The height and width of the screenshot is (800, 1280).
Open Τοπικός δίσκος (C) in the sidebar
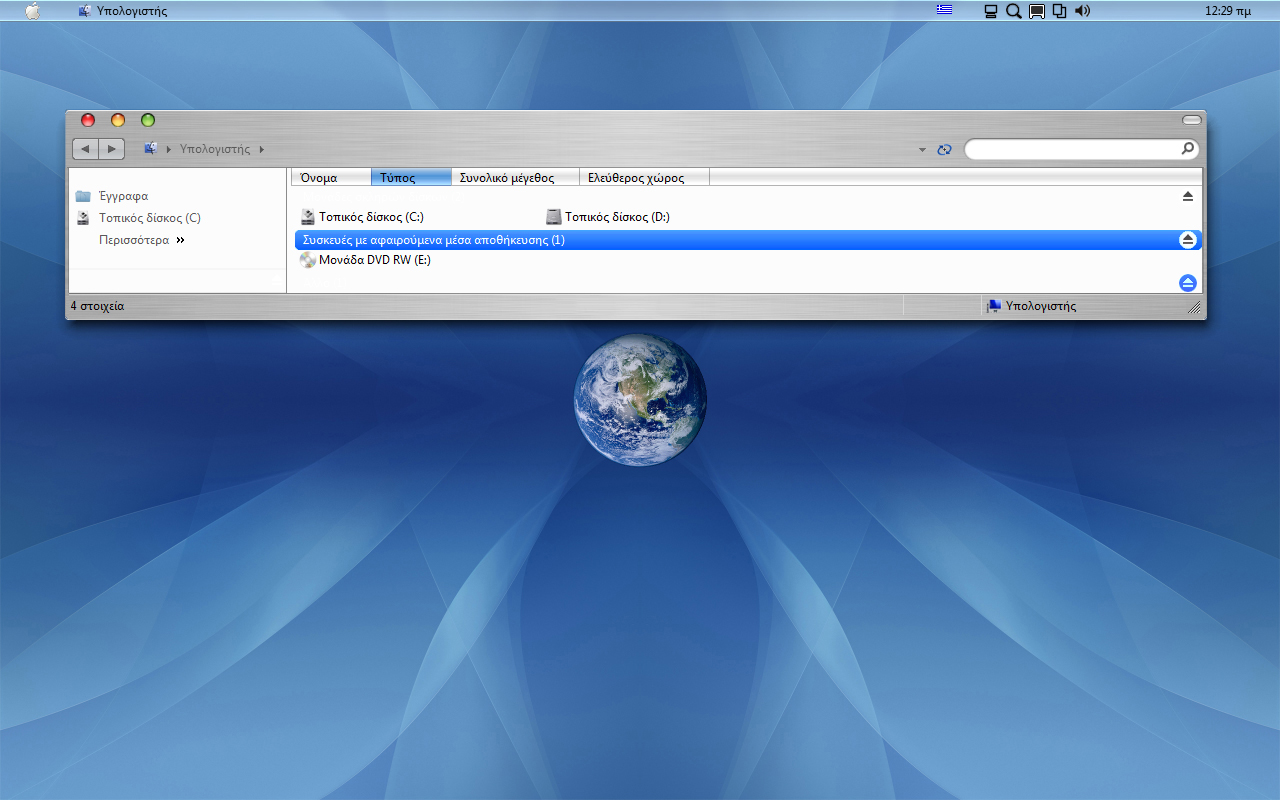(x=138, y=218)
